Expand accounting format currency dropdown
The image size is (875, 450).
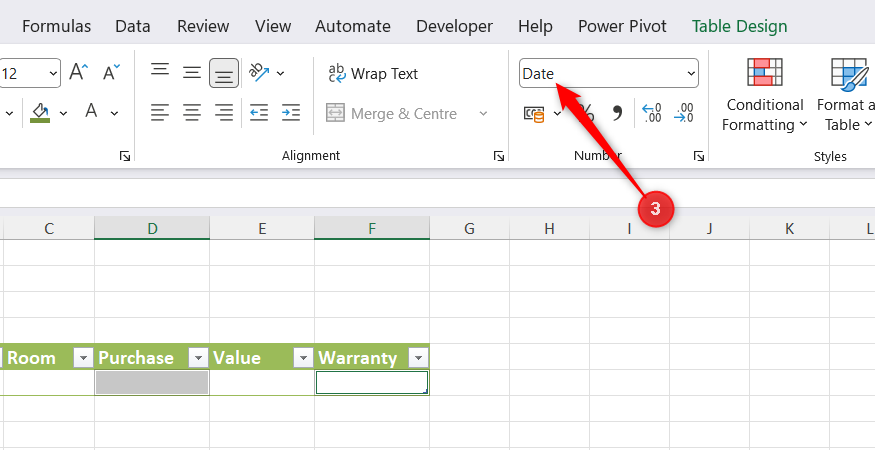point(557,114)
